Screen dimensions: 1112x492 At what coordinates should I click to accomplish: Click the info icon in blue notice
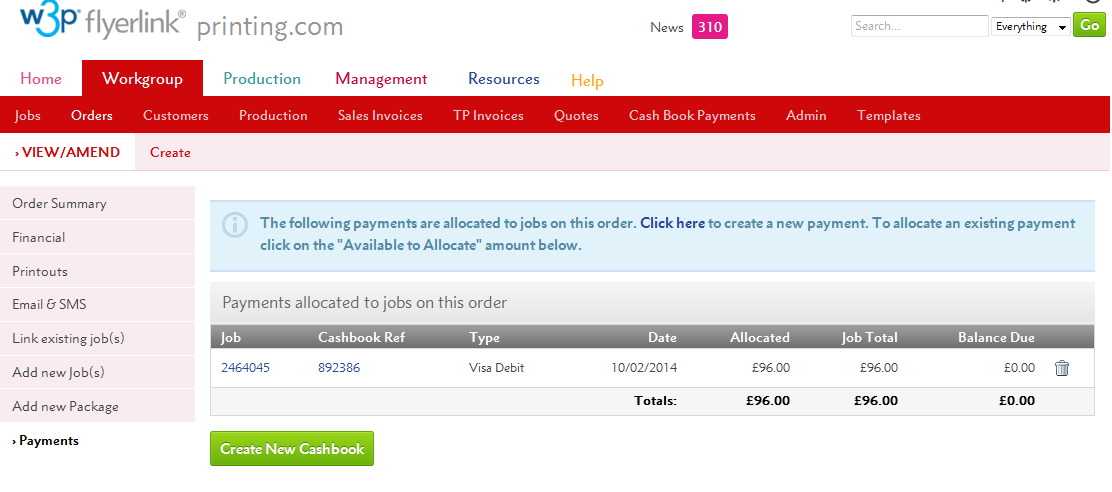[x=235, y=225]
